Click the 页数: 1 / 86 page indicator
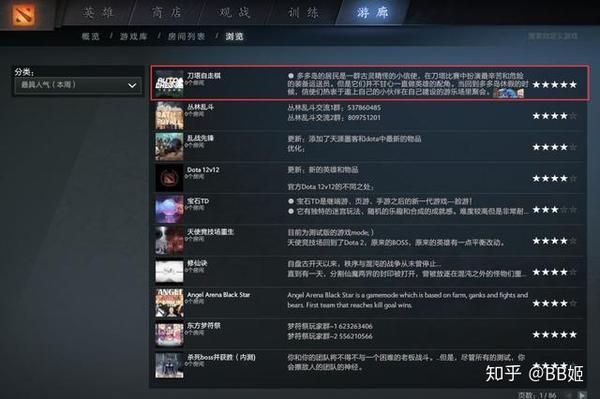This screenshot has width=600, height=399. [537, 395]
